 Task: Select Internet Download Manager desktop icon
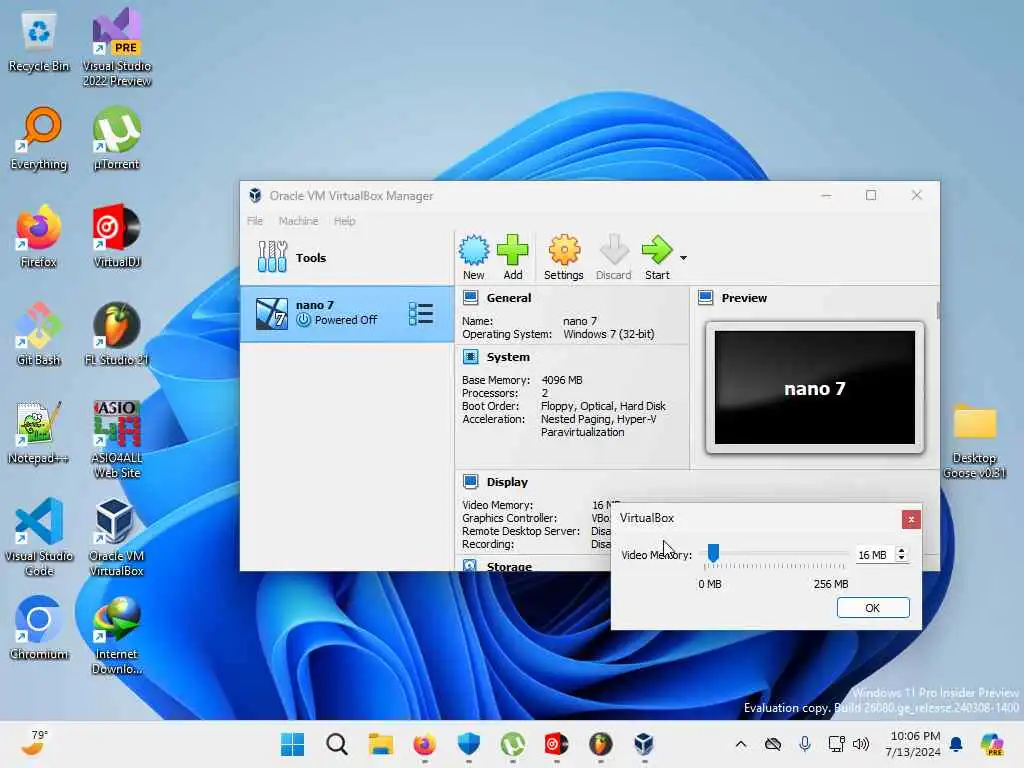point(117,635)
